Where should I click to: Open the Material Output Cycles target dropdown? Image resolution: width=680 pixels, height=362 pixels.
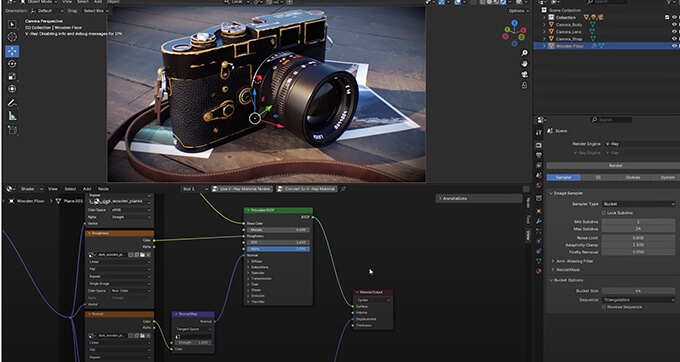click(x=373, y=300)
